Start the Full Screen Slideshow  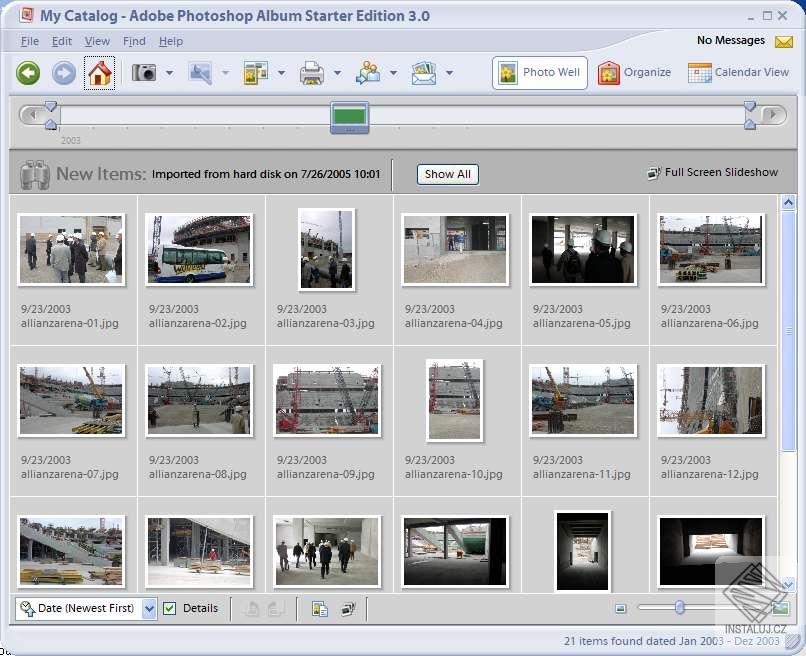[x=712, y=173]
